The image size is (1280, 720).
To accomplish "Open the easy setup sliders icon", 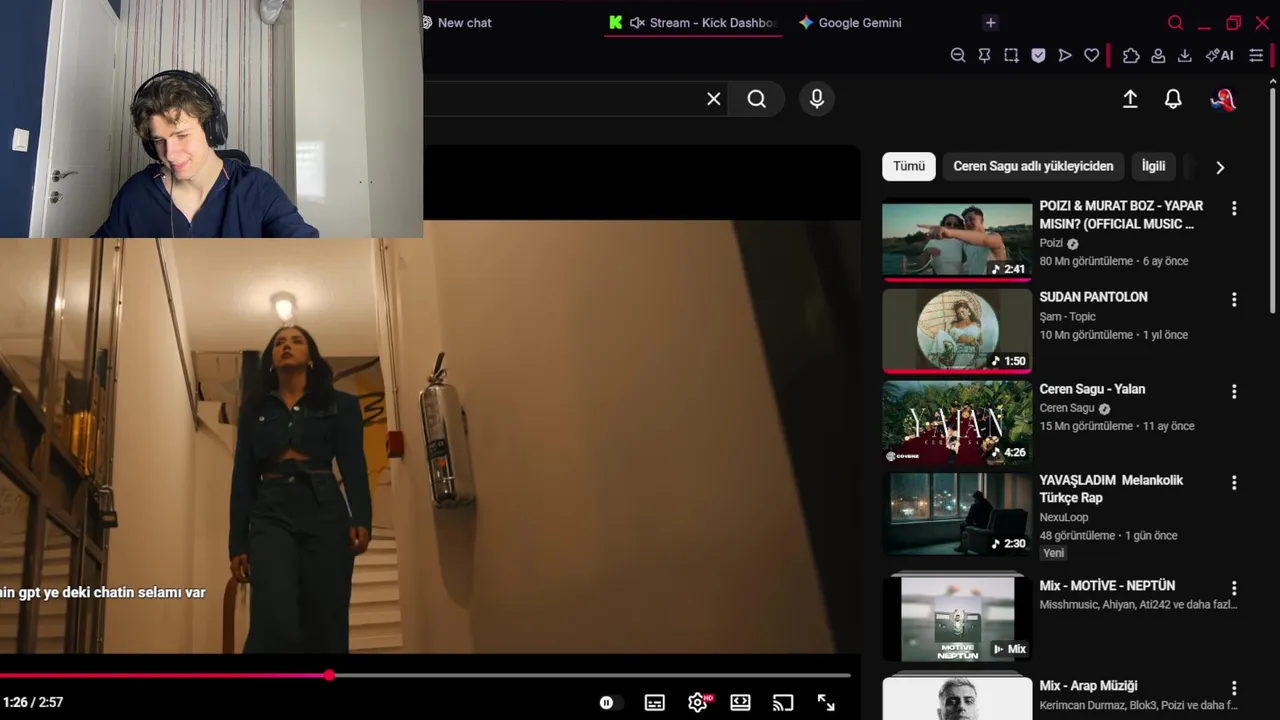I will pos(1257,56).
